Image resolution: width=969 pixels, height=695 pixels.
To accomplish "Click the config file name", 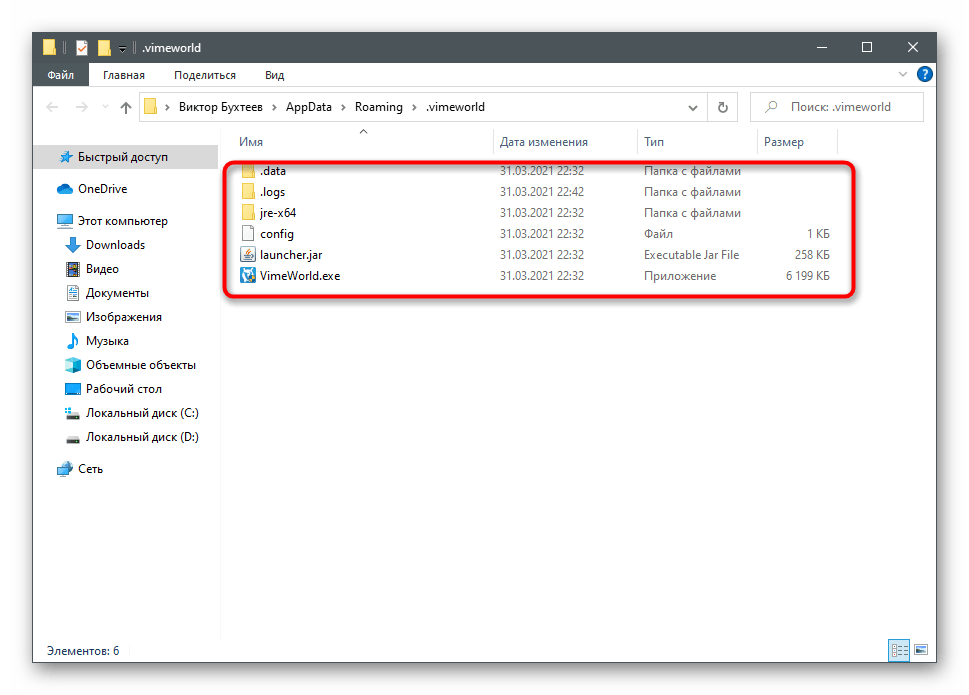I will [277, 234].
